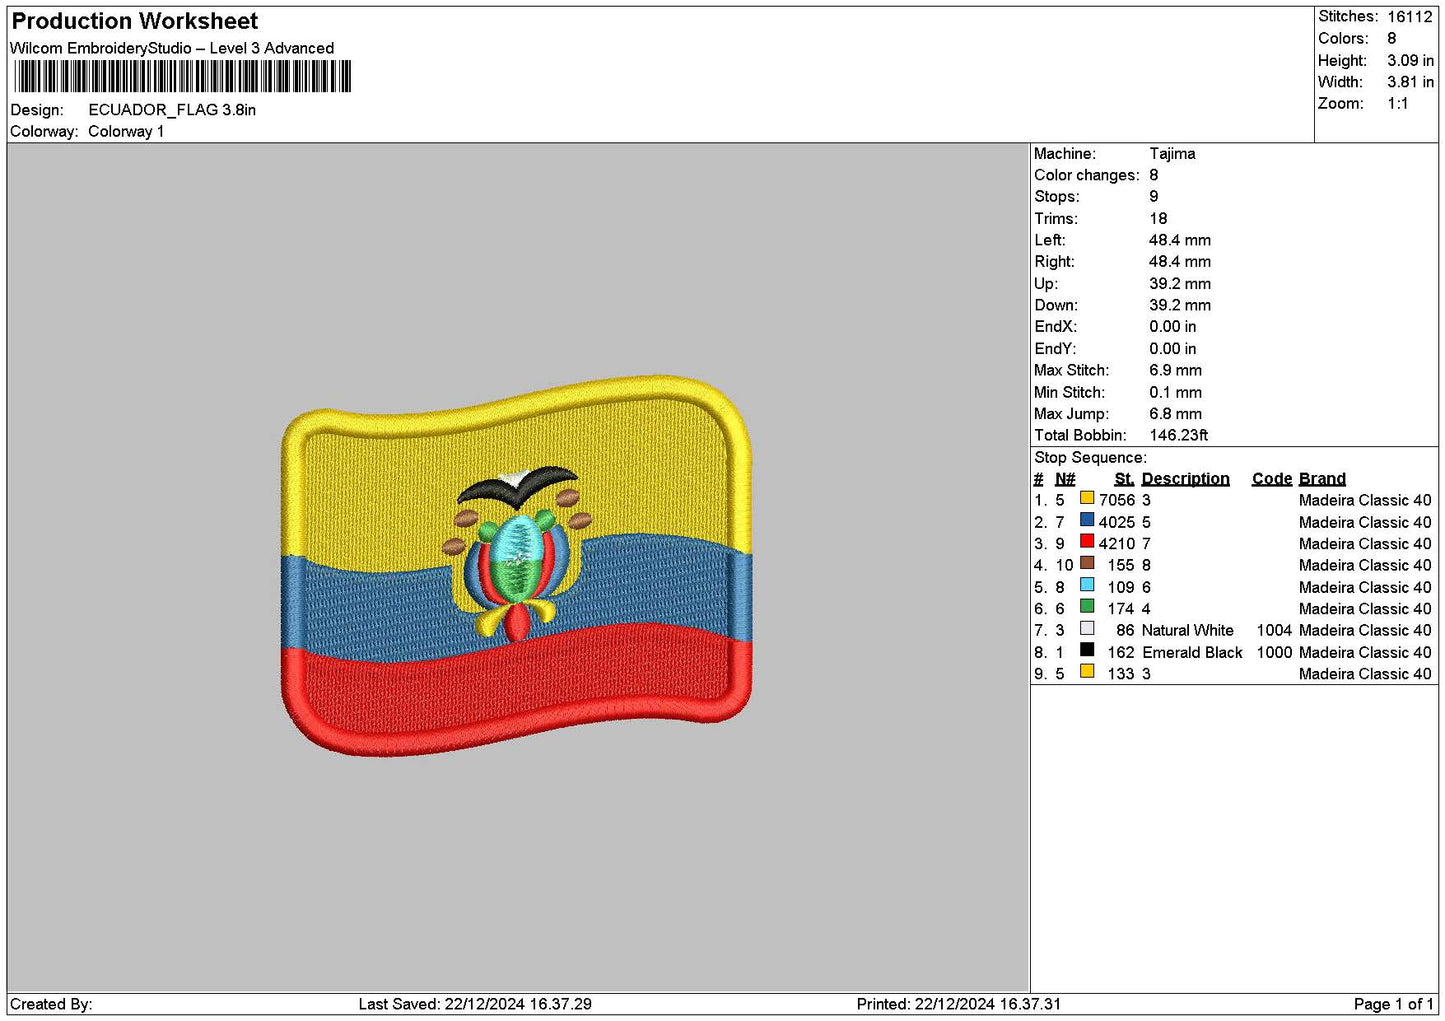Click the cyan swatch for stop 5
The width and height of the screenshot is (1445, 1021).
[x=1087, y=585]
